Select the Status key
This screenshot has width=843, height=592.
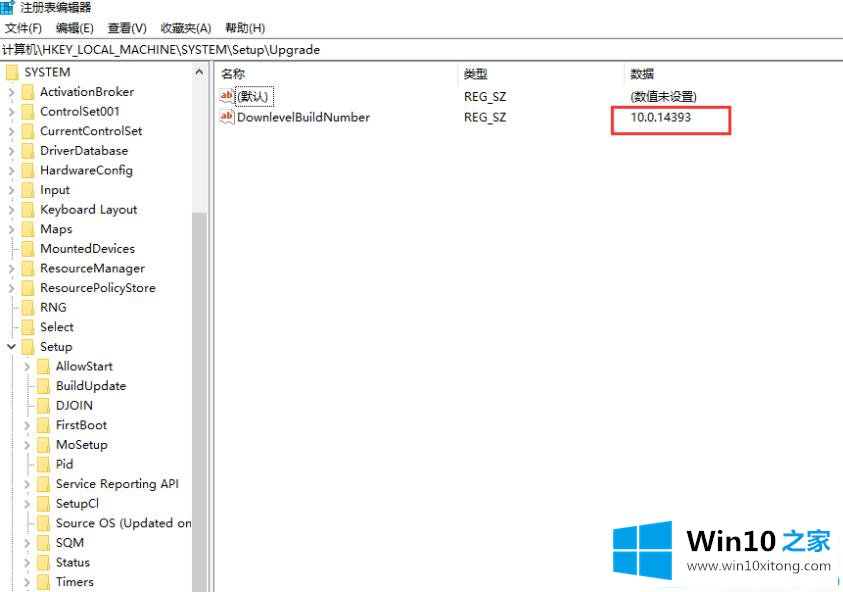click(x=73, y=562)
